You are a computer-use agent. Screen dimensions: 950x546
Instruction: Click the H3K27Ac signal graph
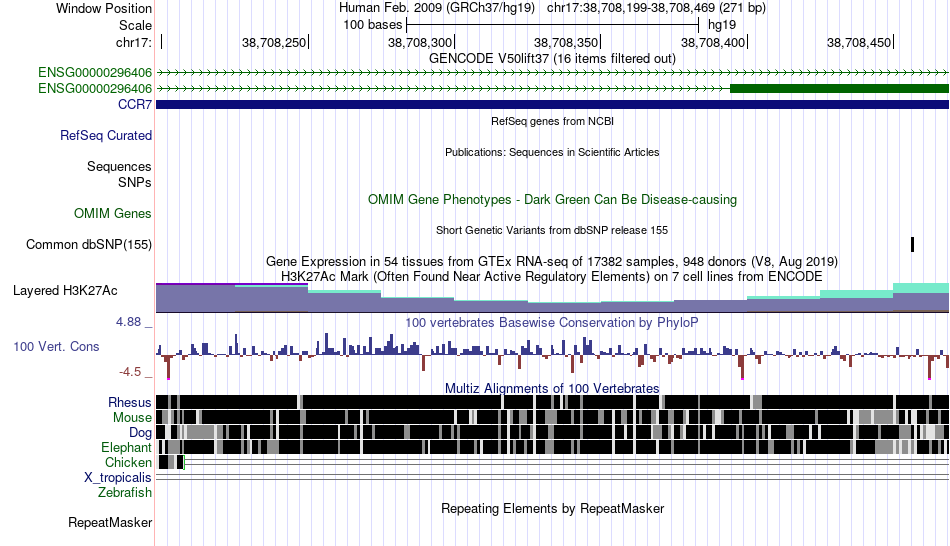(552, 298)
